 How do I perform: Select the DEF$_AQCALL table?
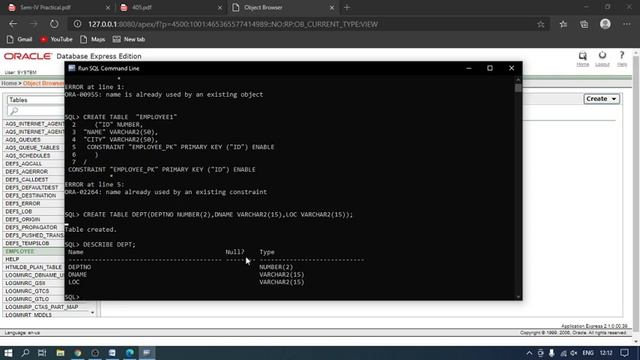(x=24, y=164)
